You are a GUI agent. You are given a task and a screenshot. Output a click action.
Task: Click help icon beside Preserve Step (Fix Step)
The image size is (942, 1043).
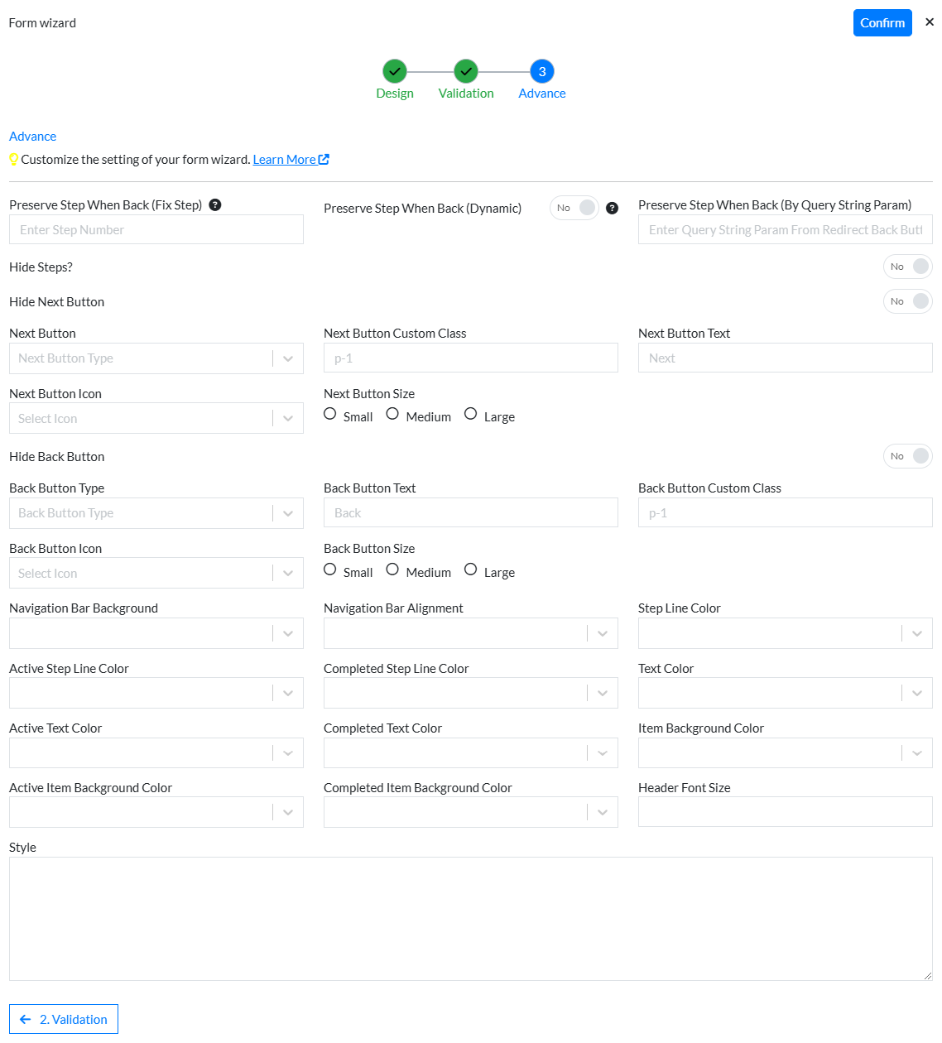tap(215, 205)
